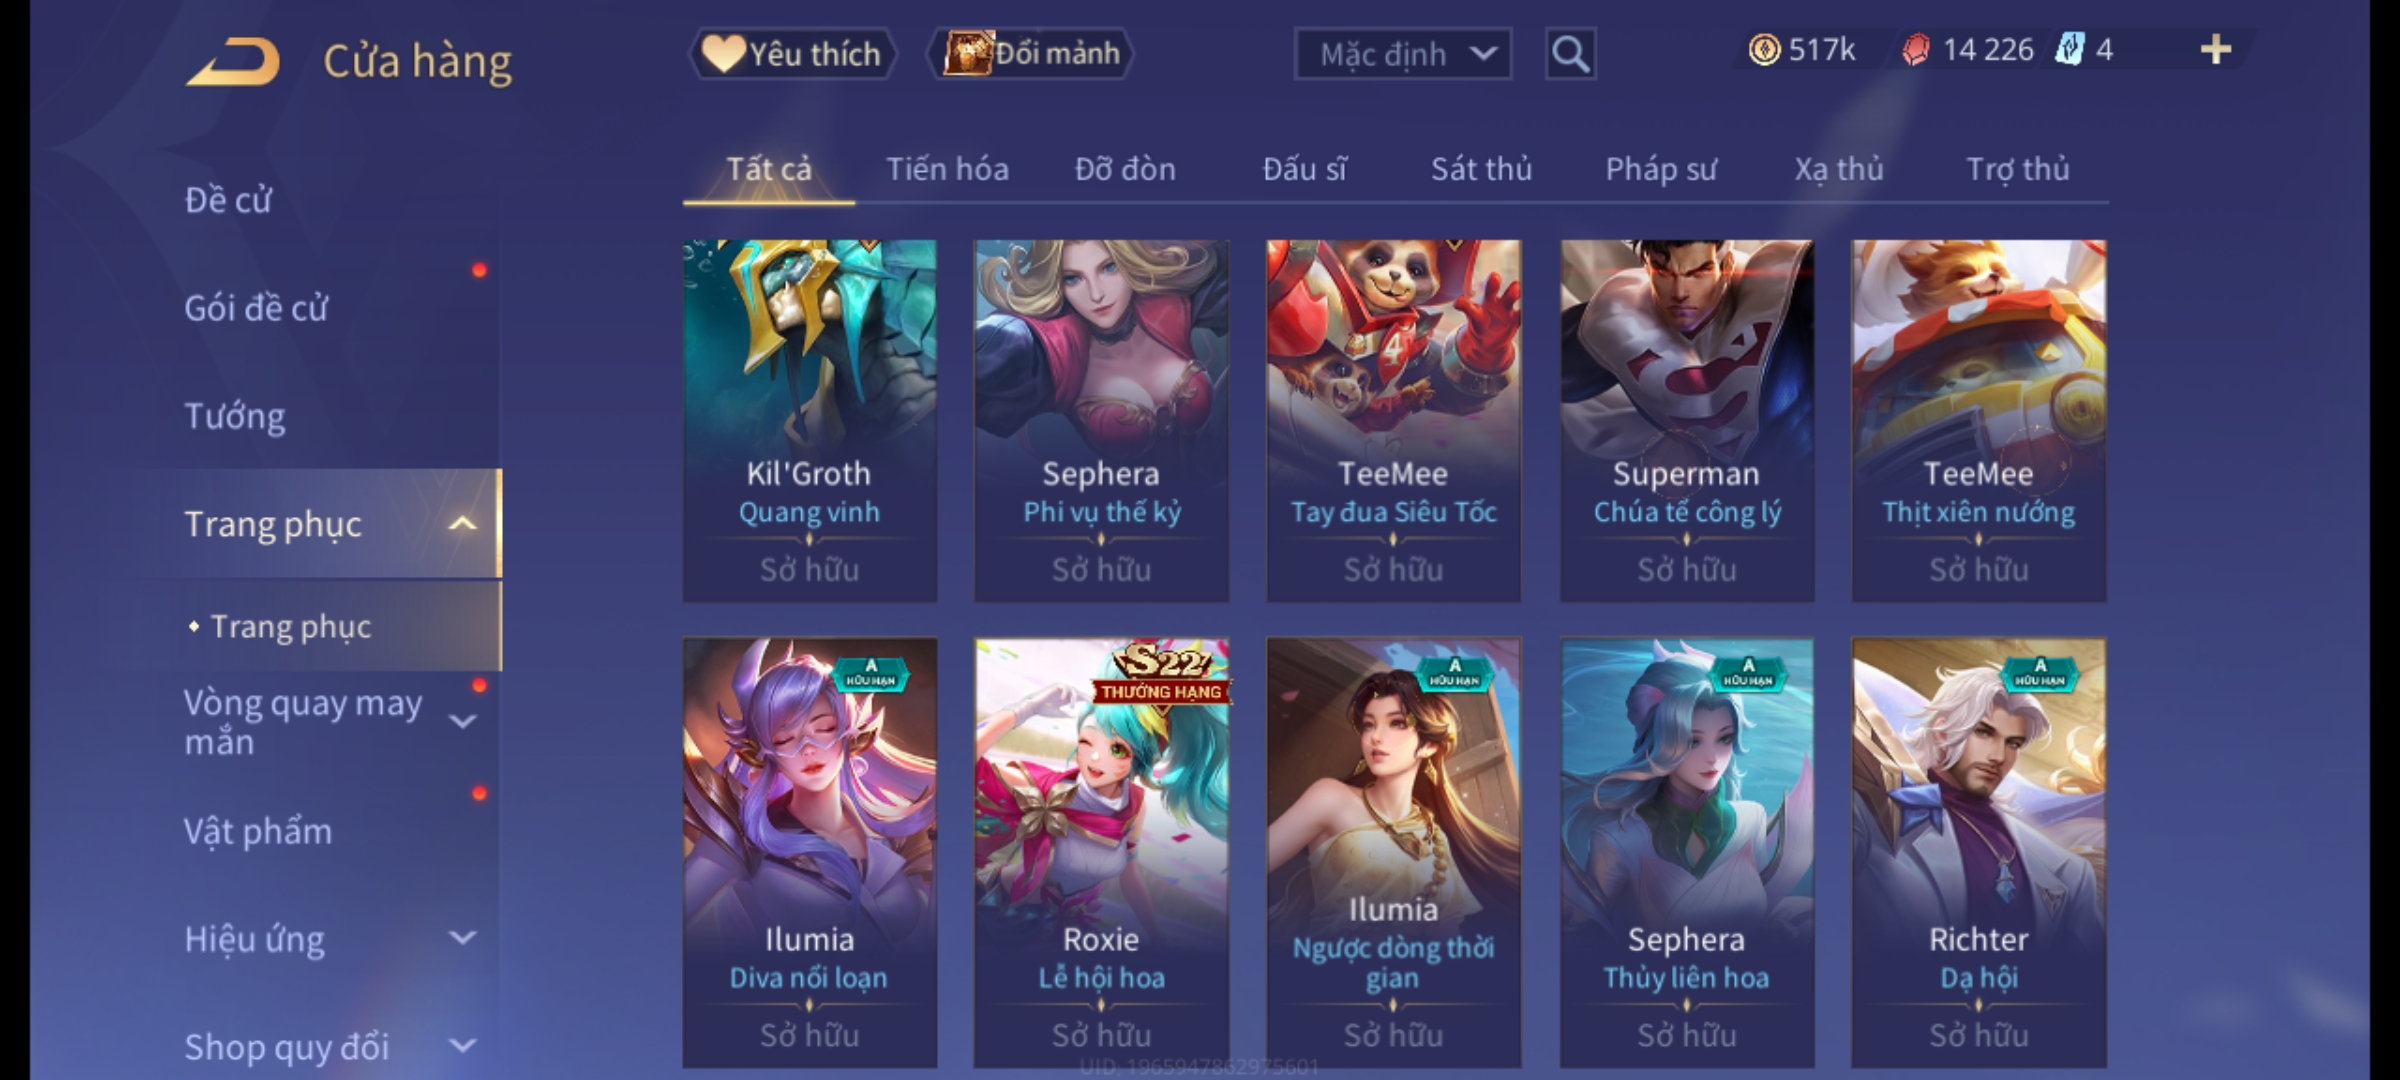Select Superman Chúa tể công lý skin

coord(1687,420)
